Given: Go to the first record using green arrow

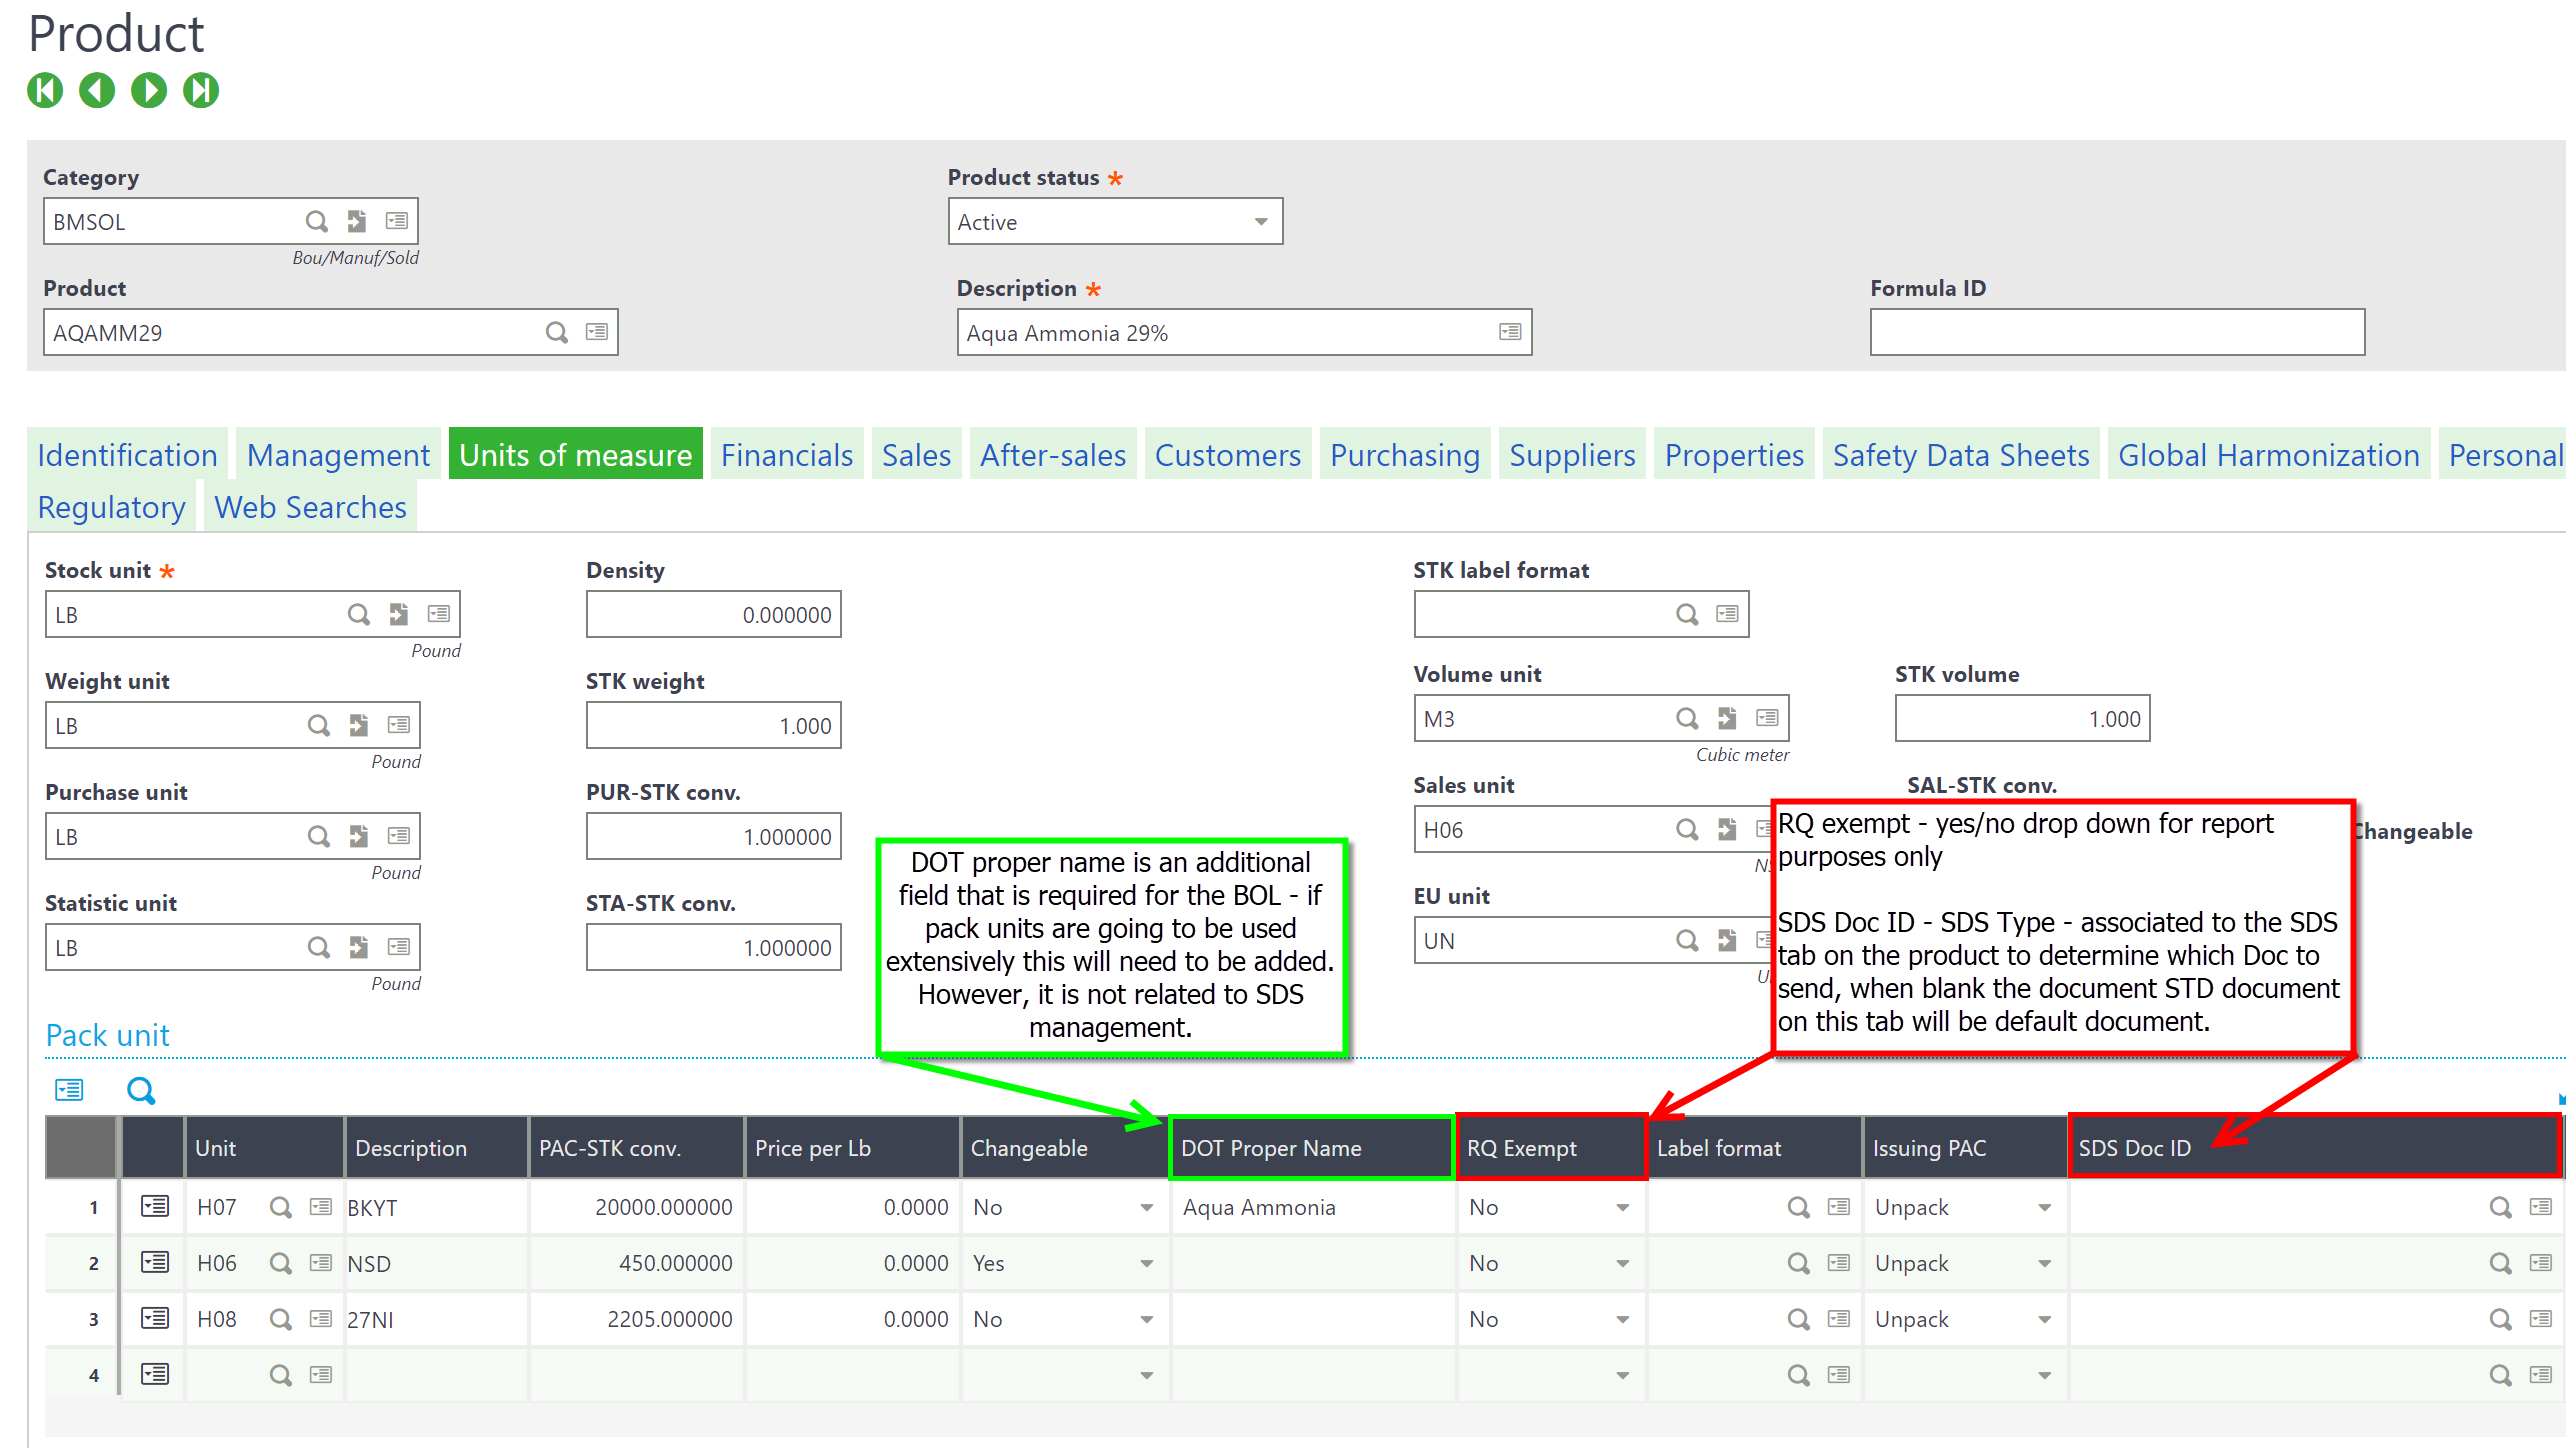Looking at the screenshot, I should (x=45, y=91).
